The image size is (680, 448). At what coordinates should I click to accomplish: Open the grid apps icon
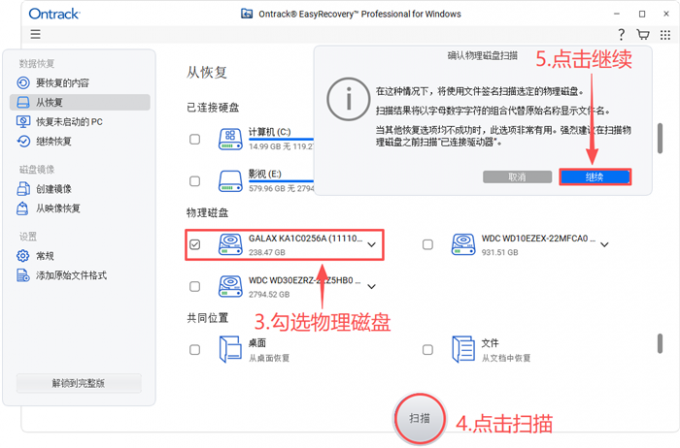click(x=665, y=35)
